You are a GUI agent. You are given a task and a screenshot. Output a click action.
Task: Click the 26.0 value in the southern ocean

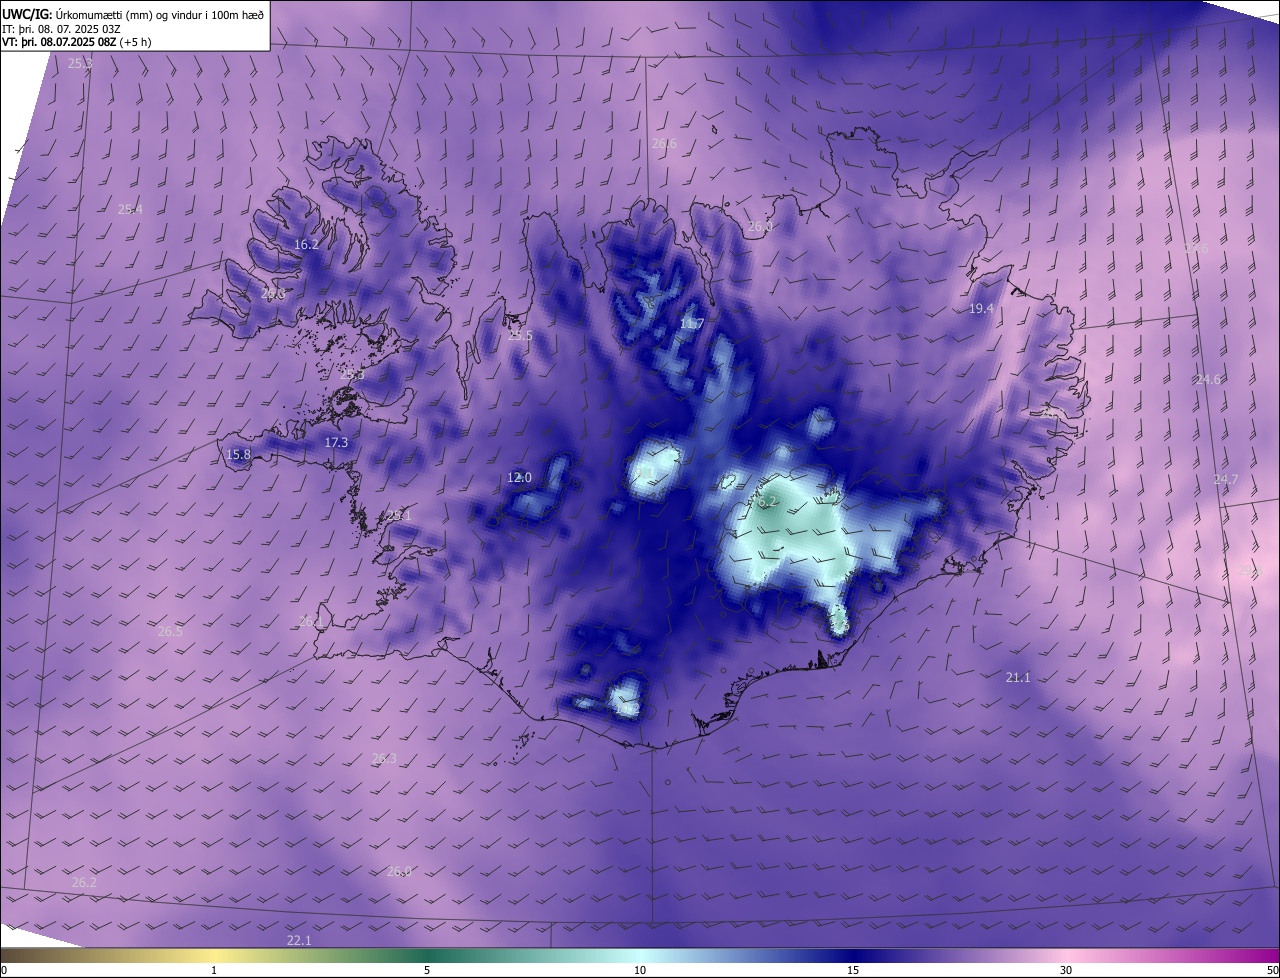click(398, 871)
